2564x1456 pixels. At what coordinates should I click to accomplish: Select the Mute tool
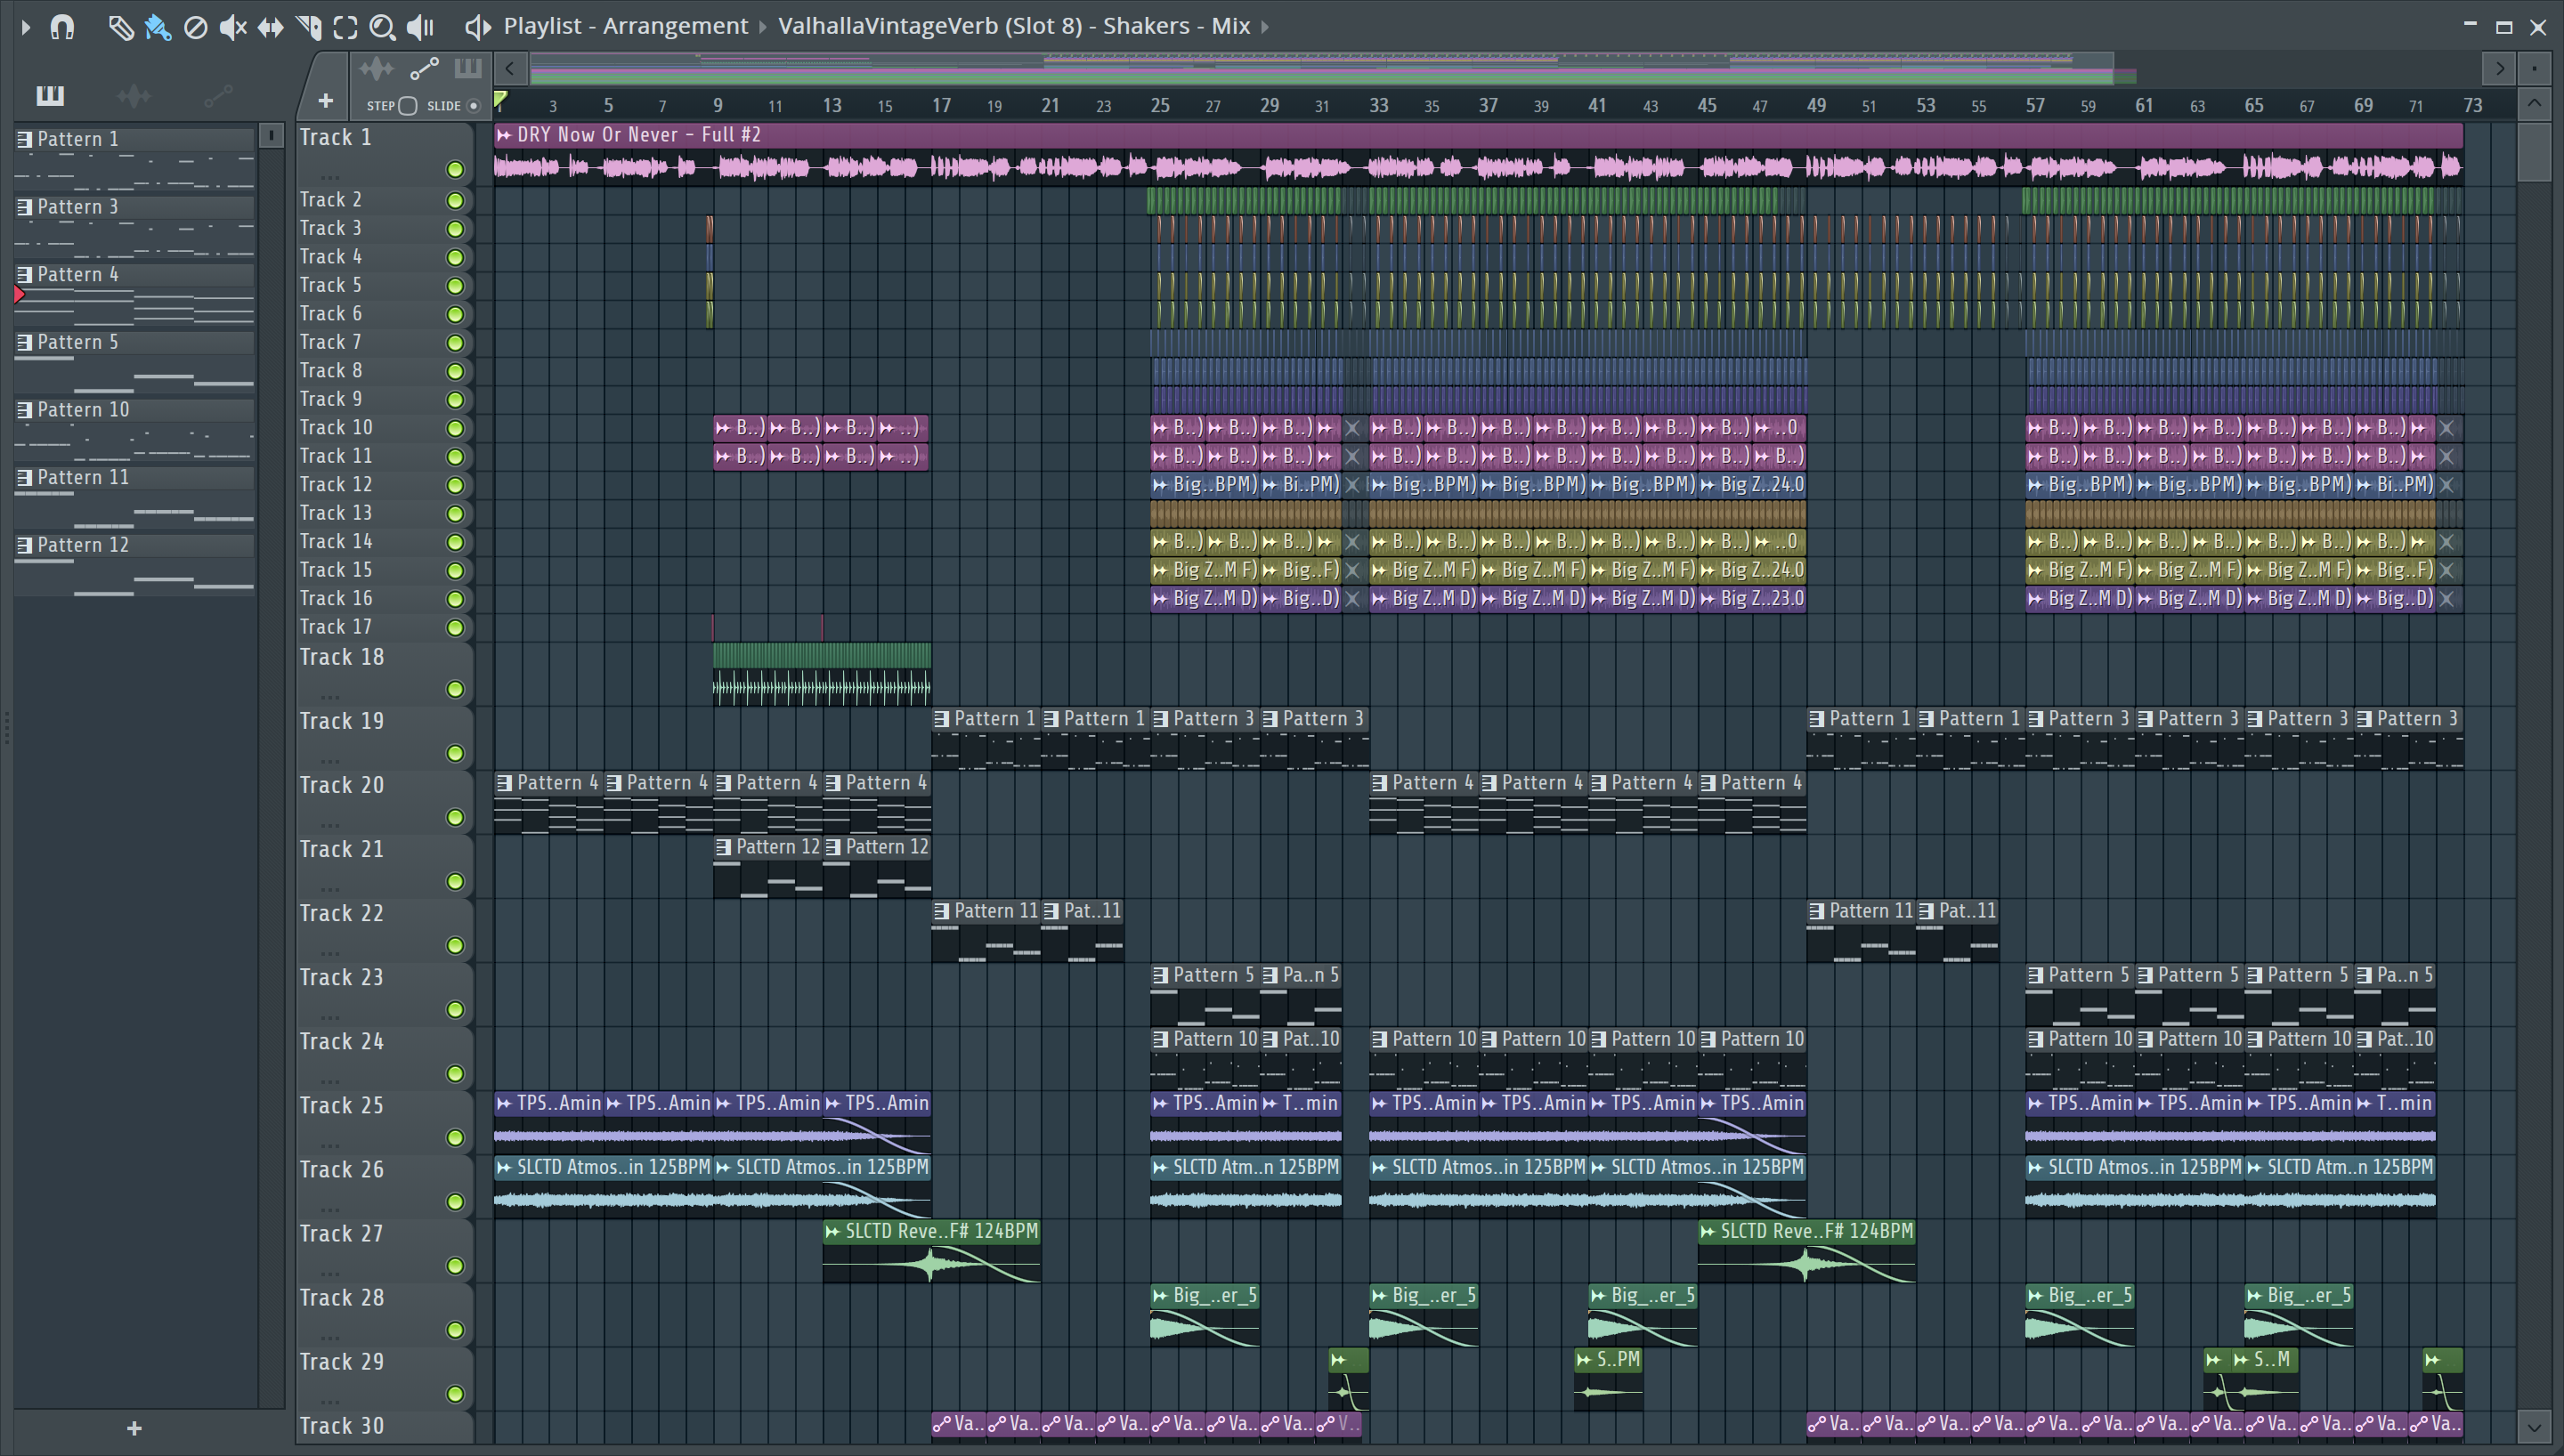click(x=233, y=27)
